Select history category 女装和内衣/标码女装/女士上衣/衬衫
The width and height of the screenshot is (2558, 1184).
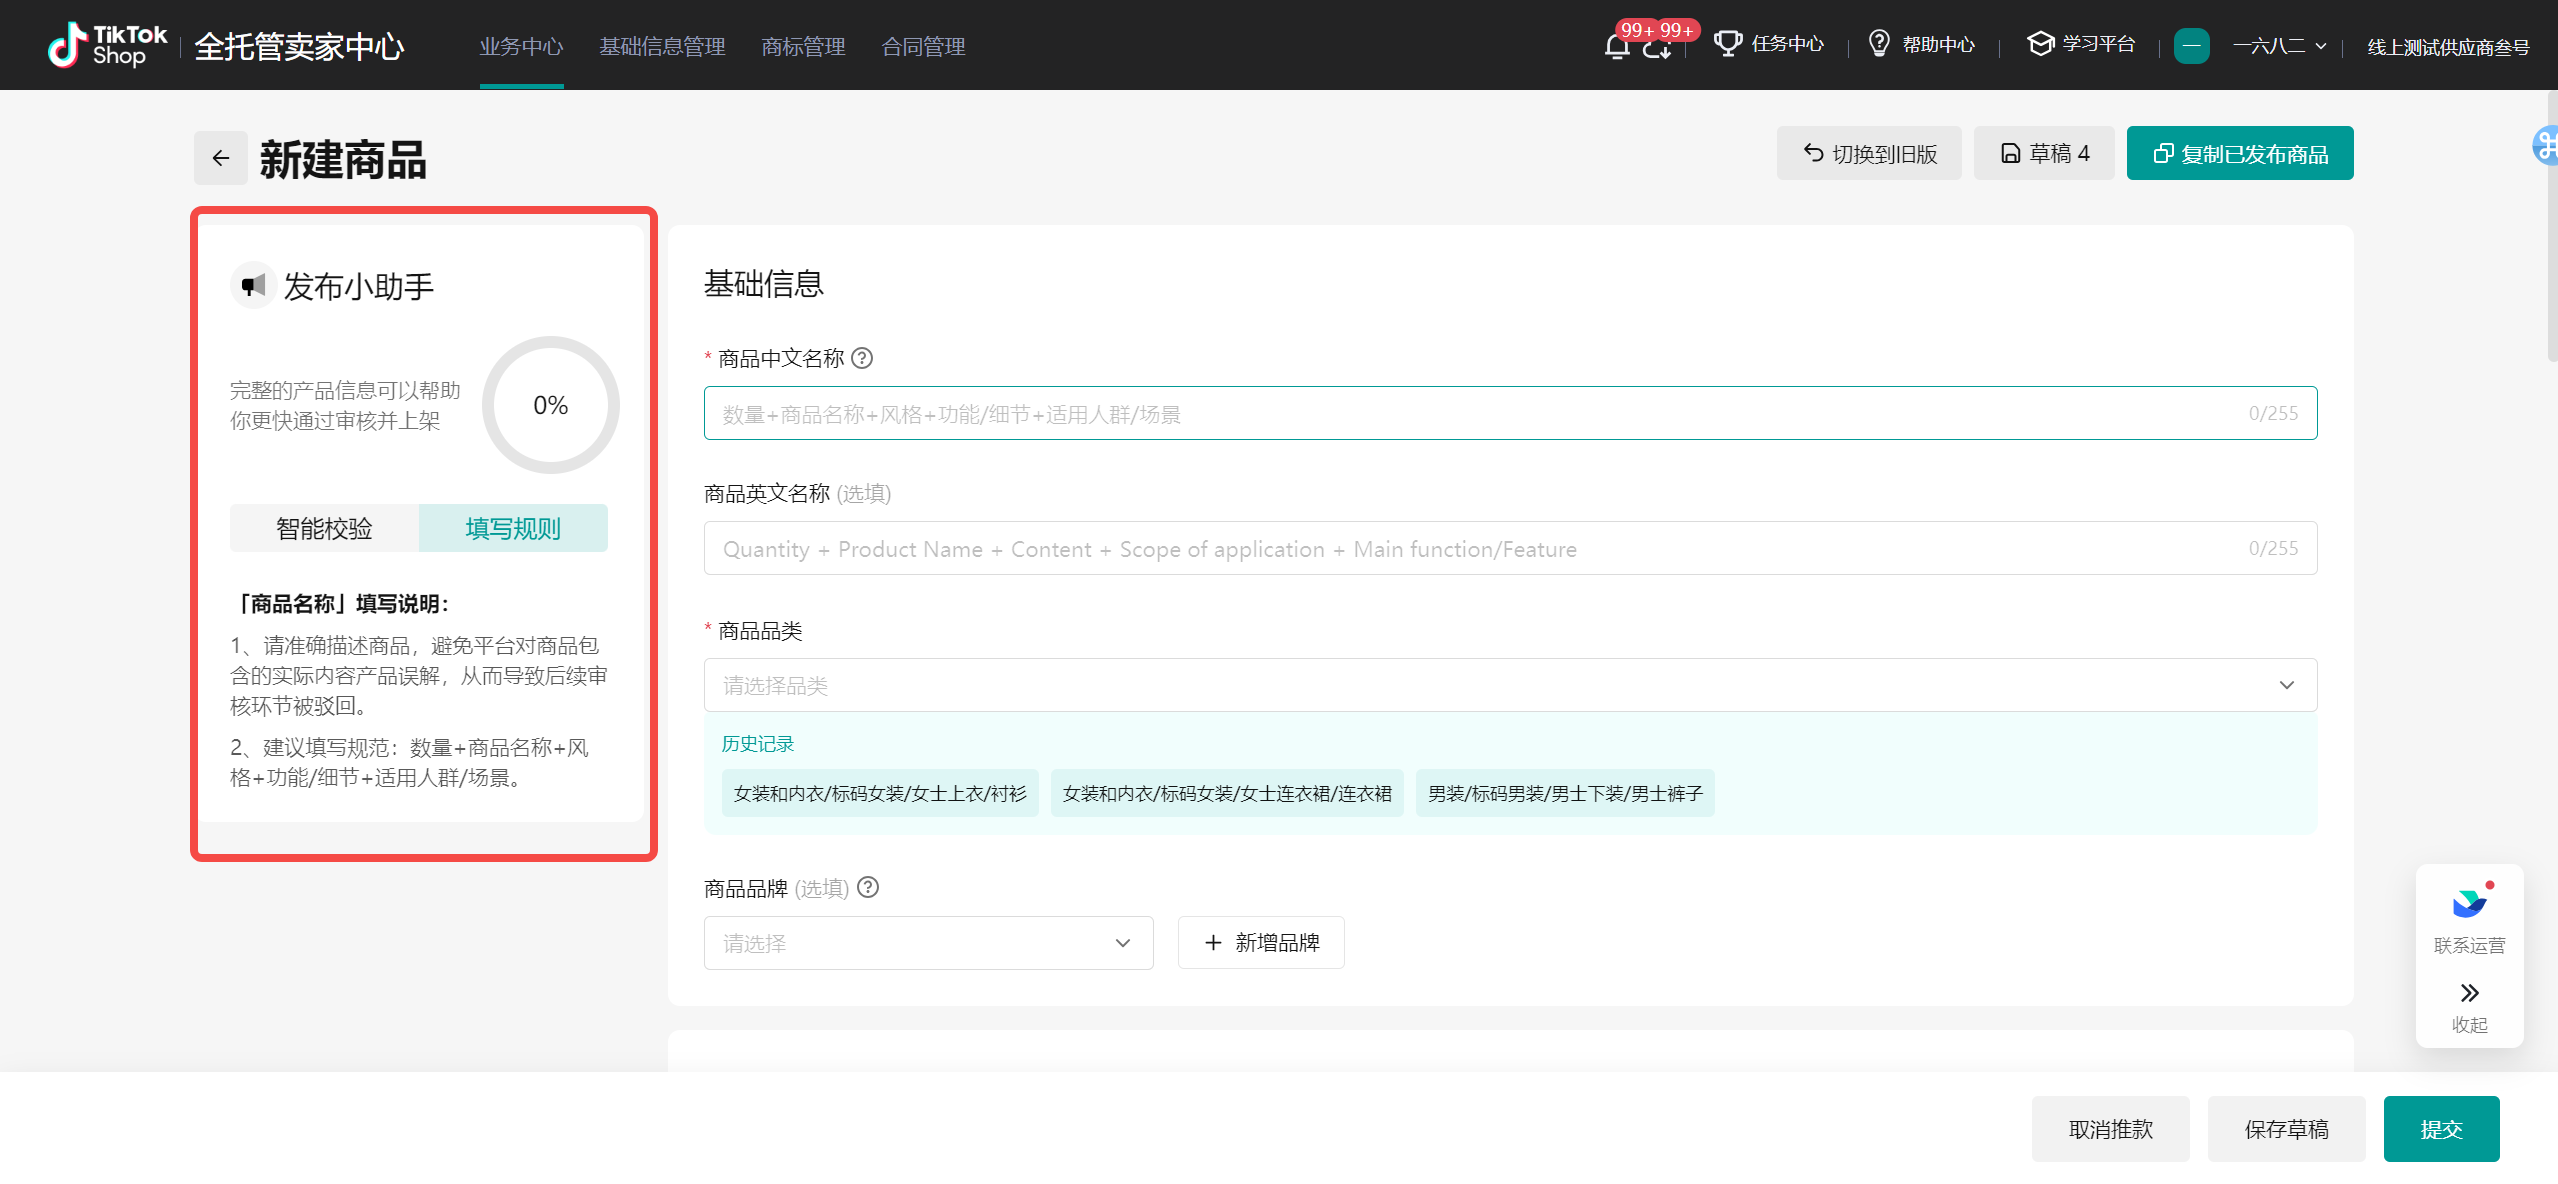880,793
